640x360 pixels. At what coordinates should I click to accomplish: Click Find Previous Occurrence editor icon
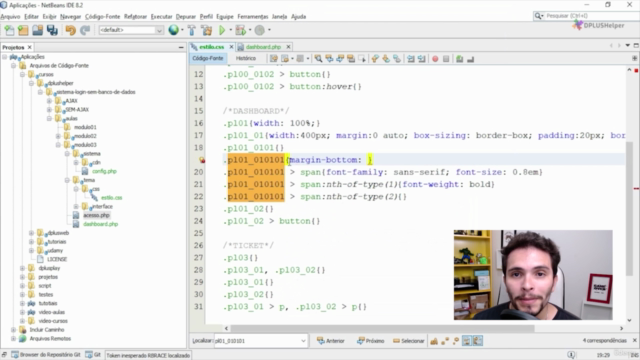click(329, 59)
